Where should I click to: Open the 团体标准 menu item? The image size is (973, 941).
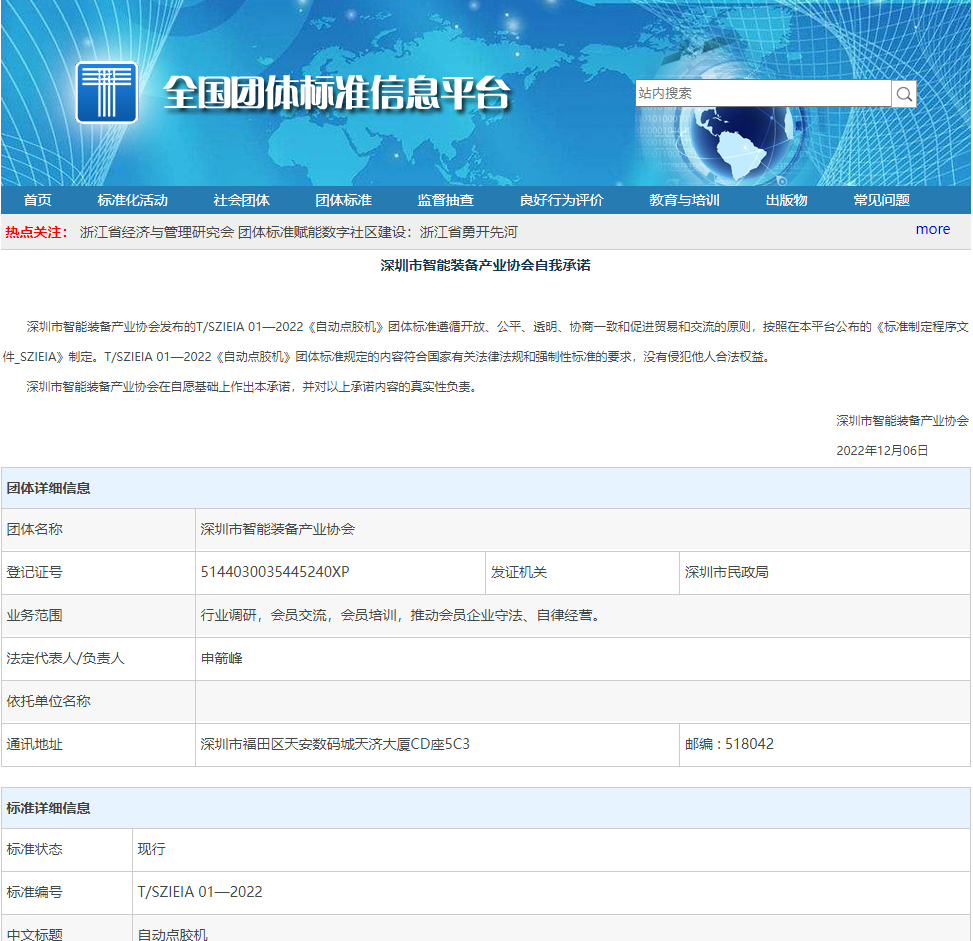[x=343, y=200]
